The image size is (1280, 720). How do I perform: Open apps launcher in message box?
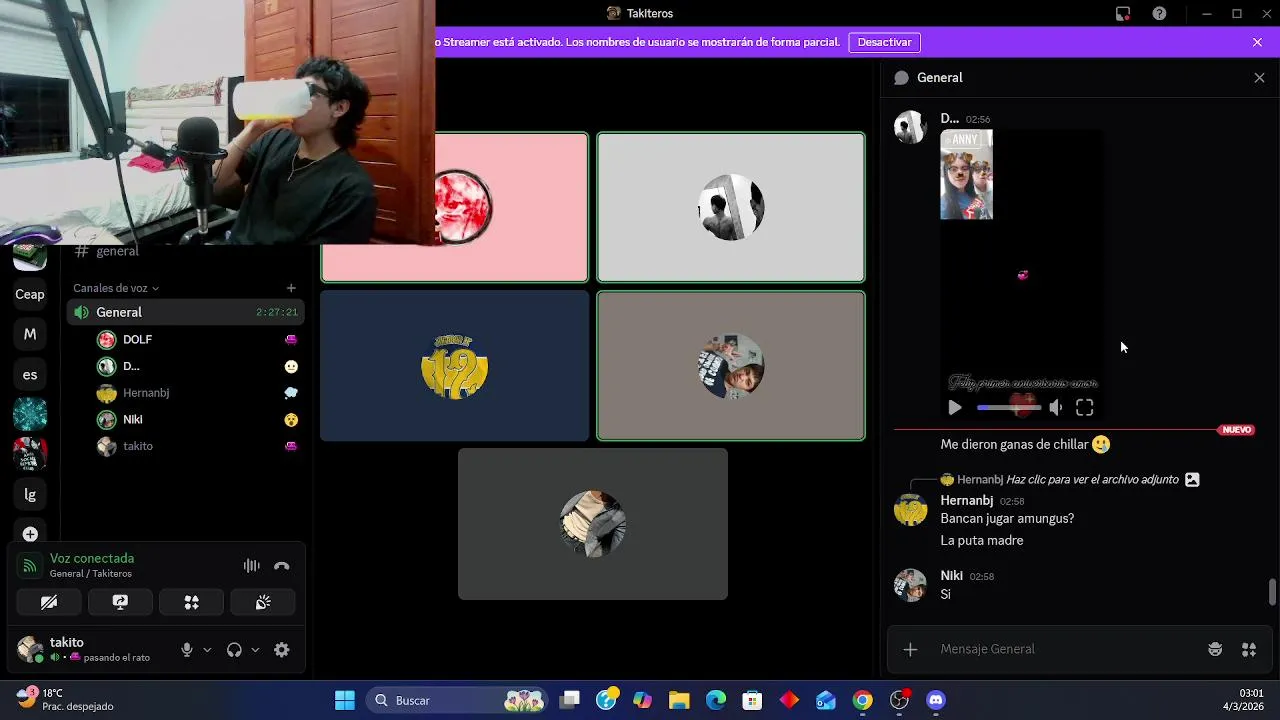click(1249, 650)
